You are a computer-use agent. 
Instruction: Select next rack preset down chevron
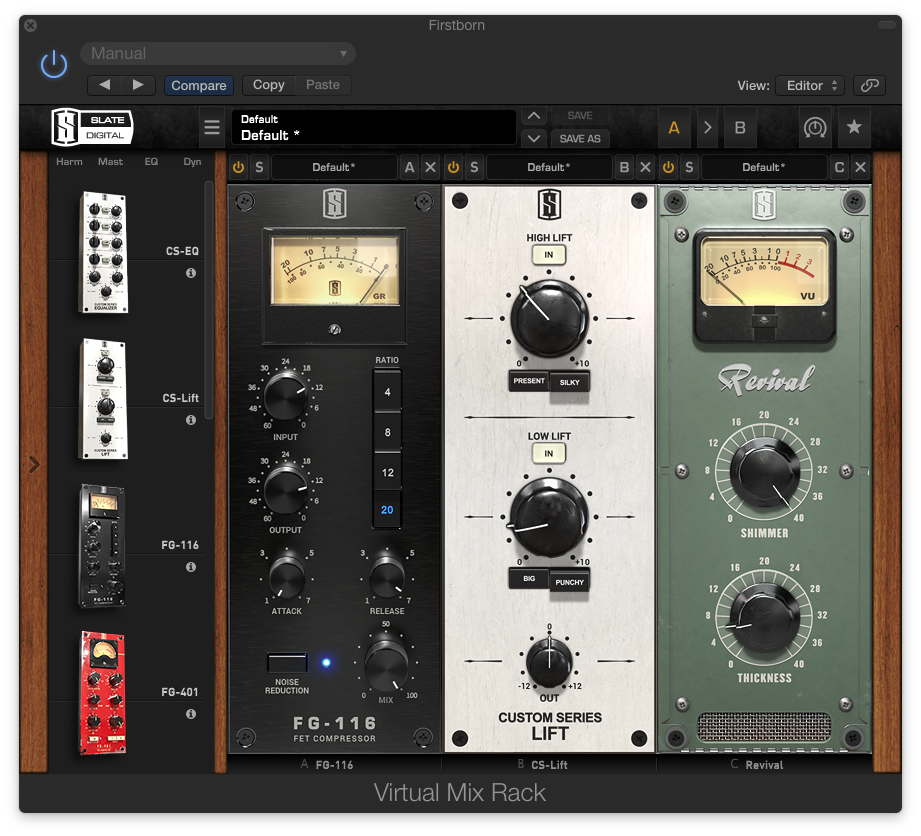click(x=533, y=139)
